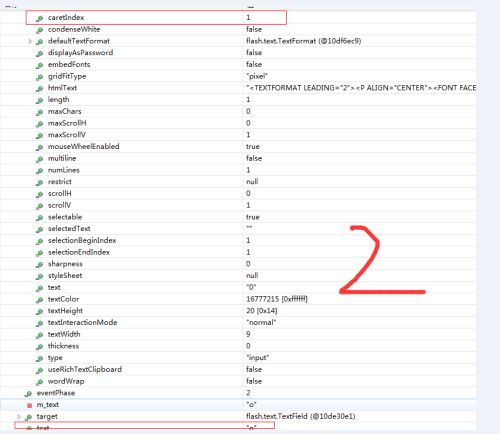Click the value 2 of eventPhase
Screen dimensions: 500x434
(248, 393)
